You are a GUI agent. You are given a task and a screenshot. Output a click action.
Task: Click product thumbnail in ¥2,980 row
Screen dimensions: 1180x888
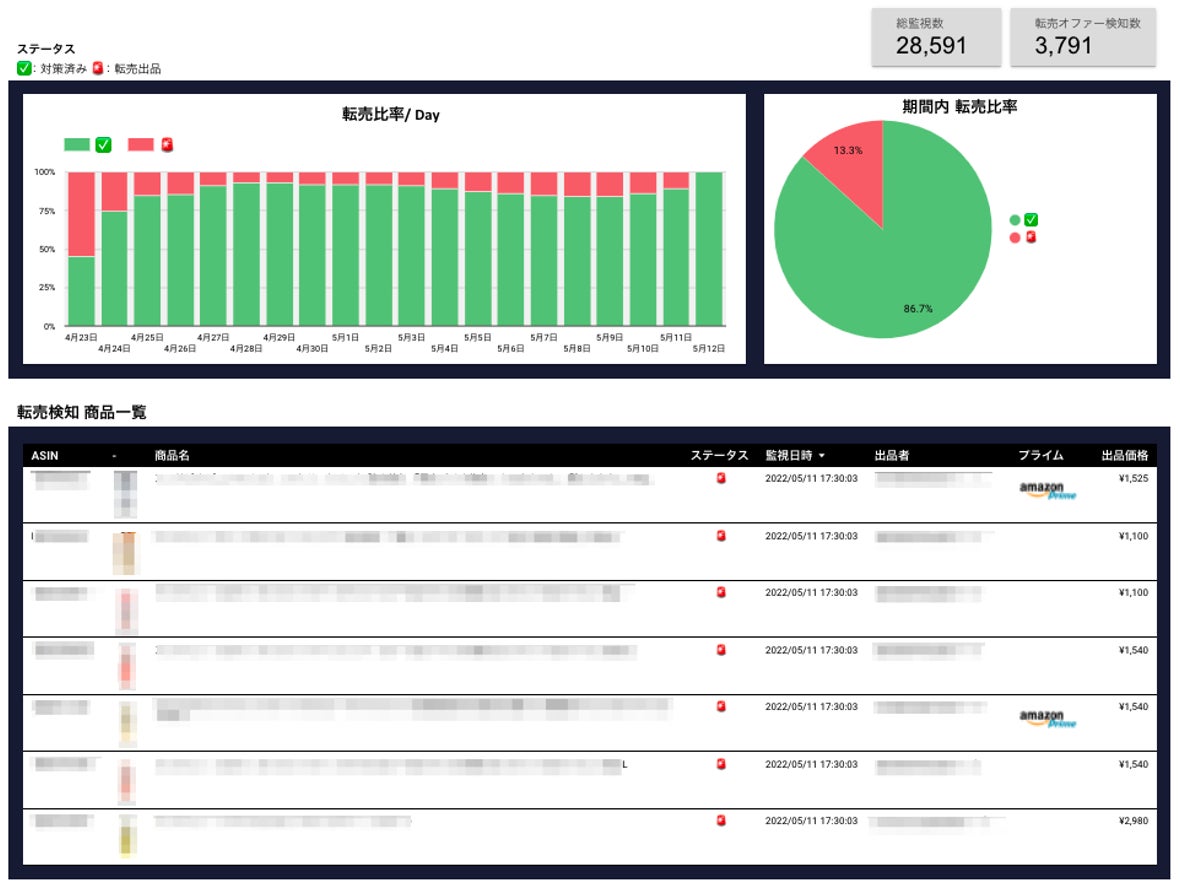pyautogui.click(x=127, y=836)
